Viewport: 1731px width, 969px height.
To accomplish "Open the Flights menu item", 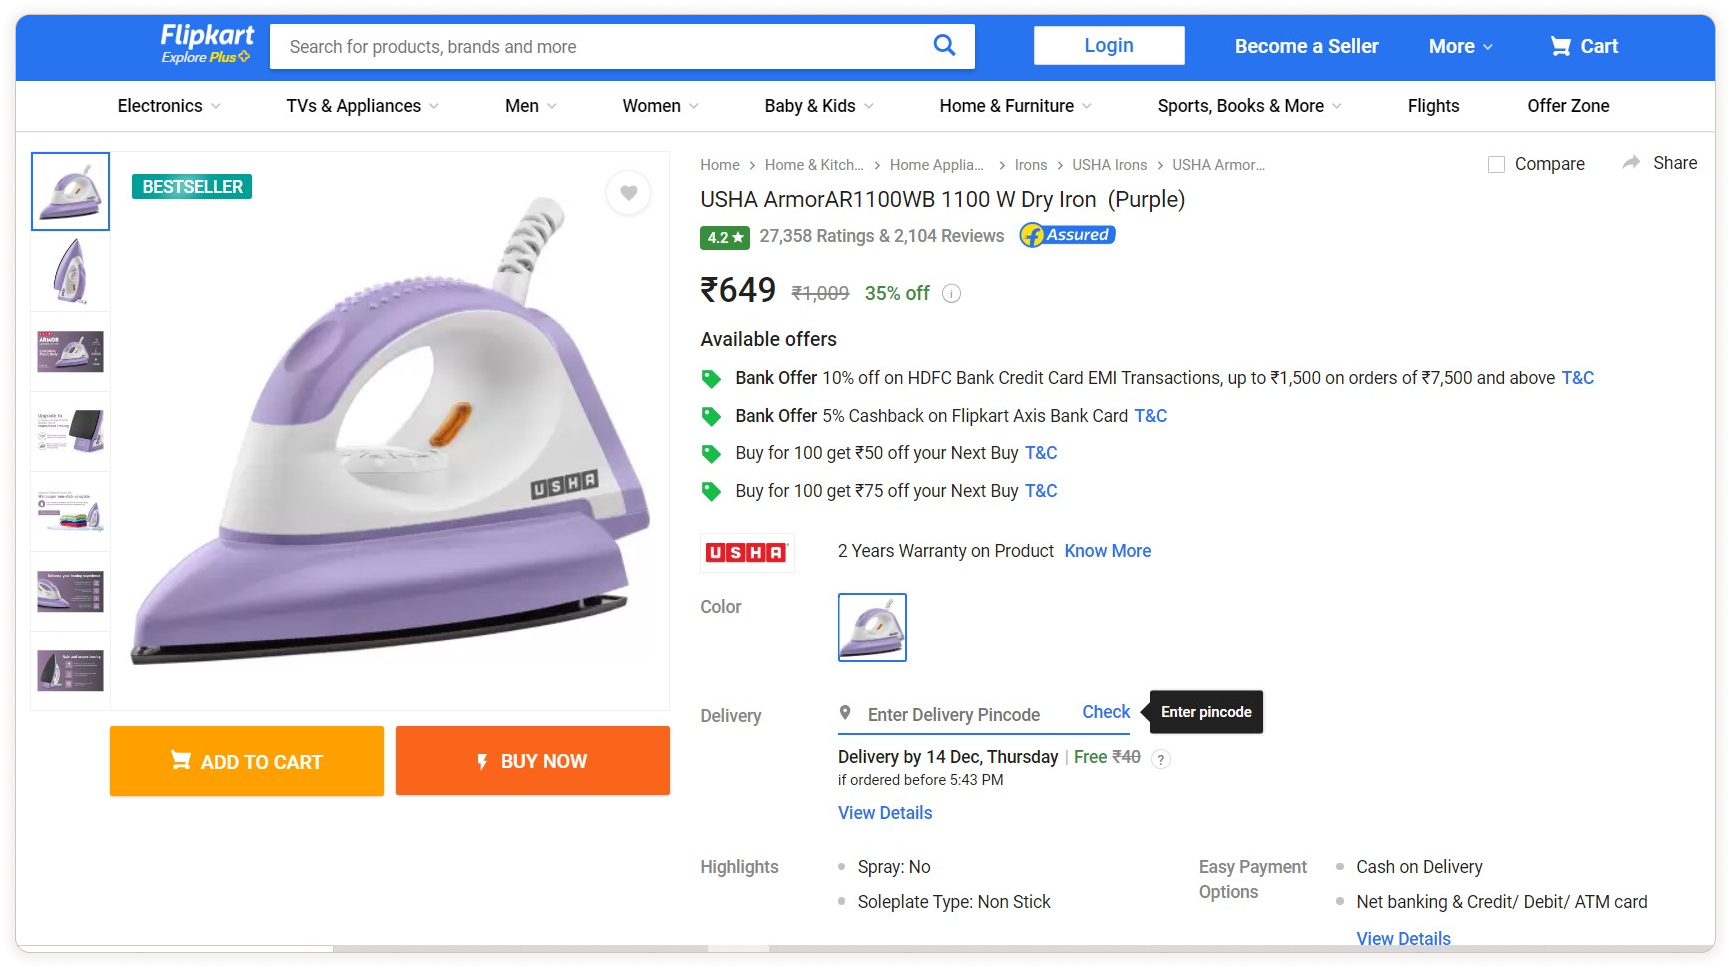I will (x=1433, y=106).
